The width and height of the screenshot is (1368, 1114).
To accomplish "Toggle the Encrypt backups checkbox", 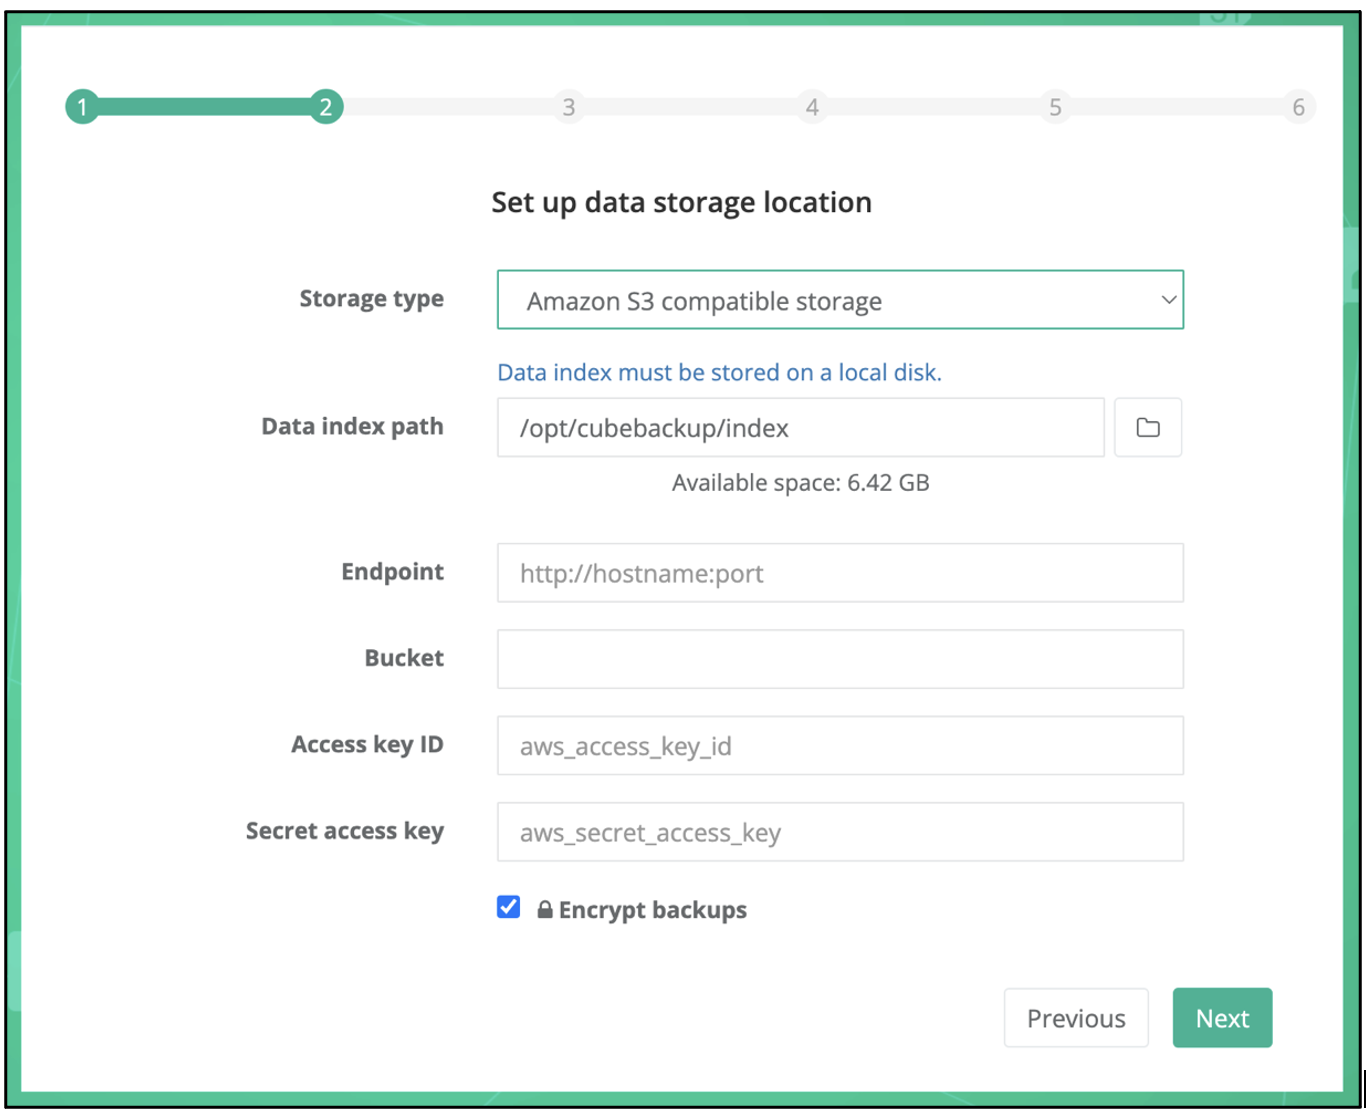I will [509, 907].
